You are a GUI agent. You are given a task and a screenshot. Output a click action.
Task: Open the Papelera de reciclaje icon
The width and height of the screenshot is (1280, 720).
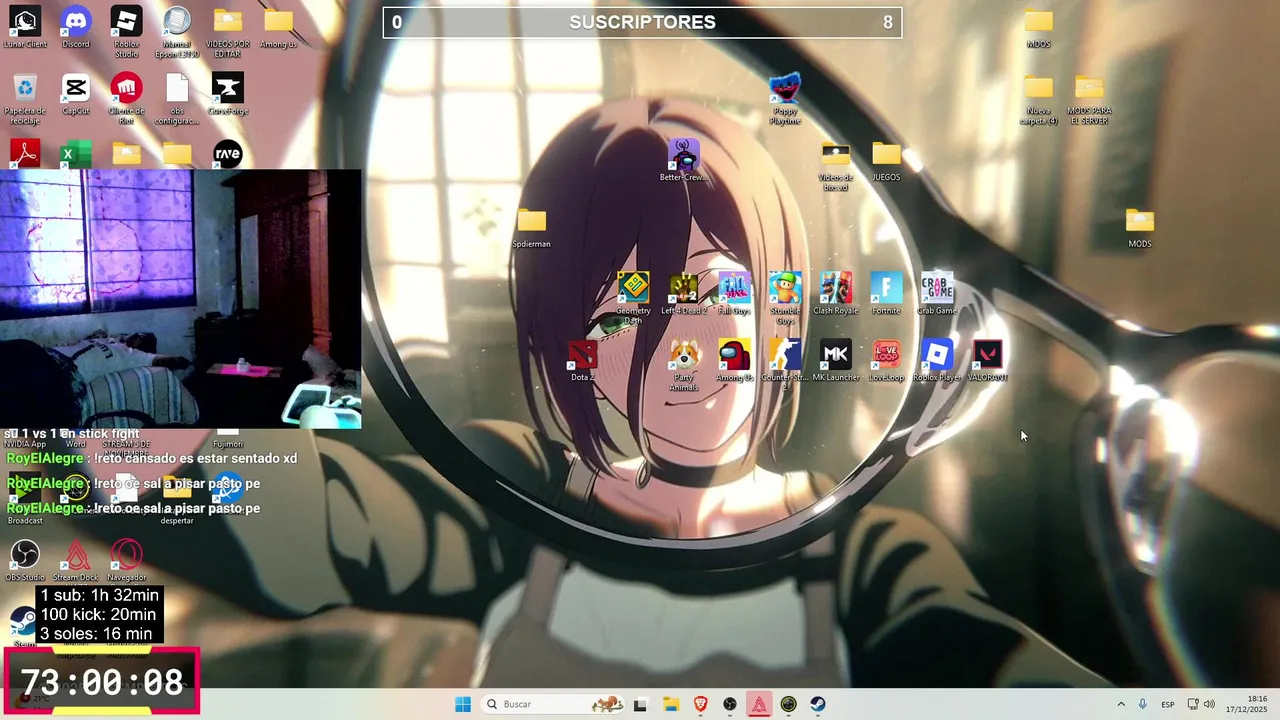(x=25, y=98)
